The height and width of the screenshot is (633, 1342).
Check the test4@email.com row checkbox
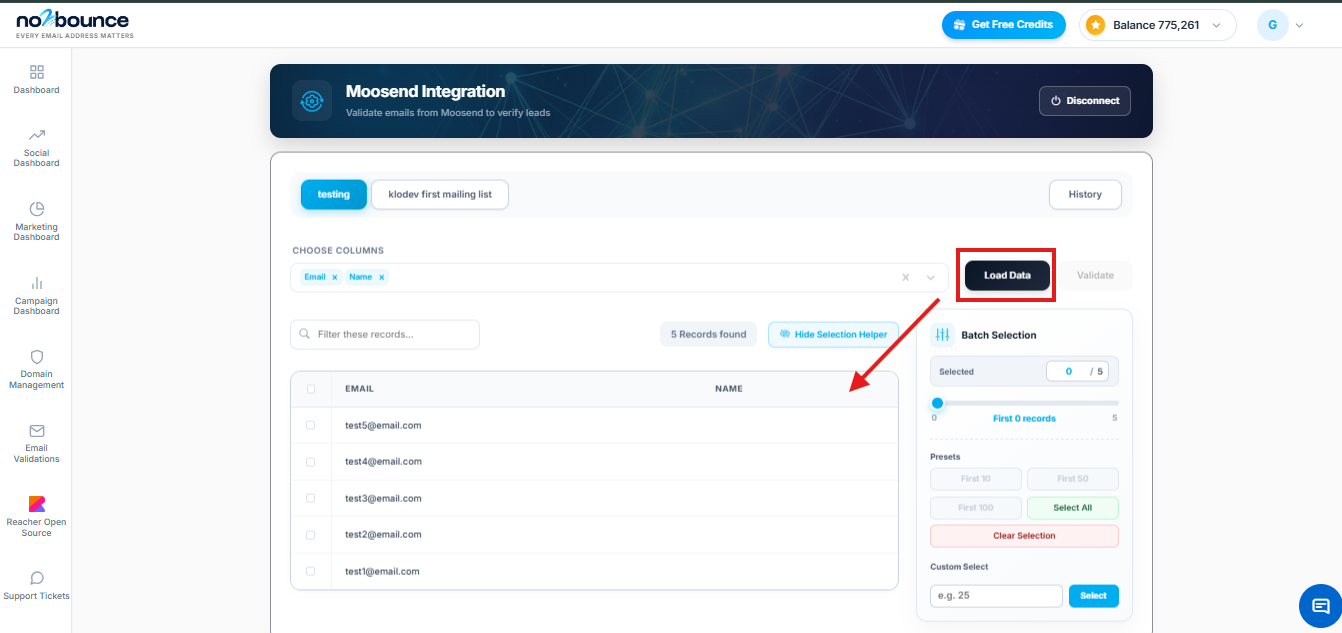point(310,462)
